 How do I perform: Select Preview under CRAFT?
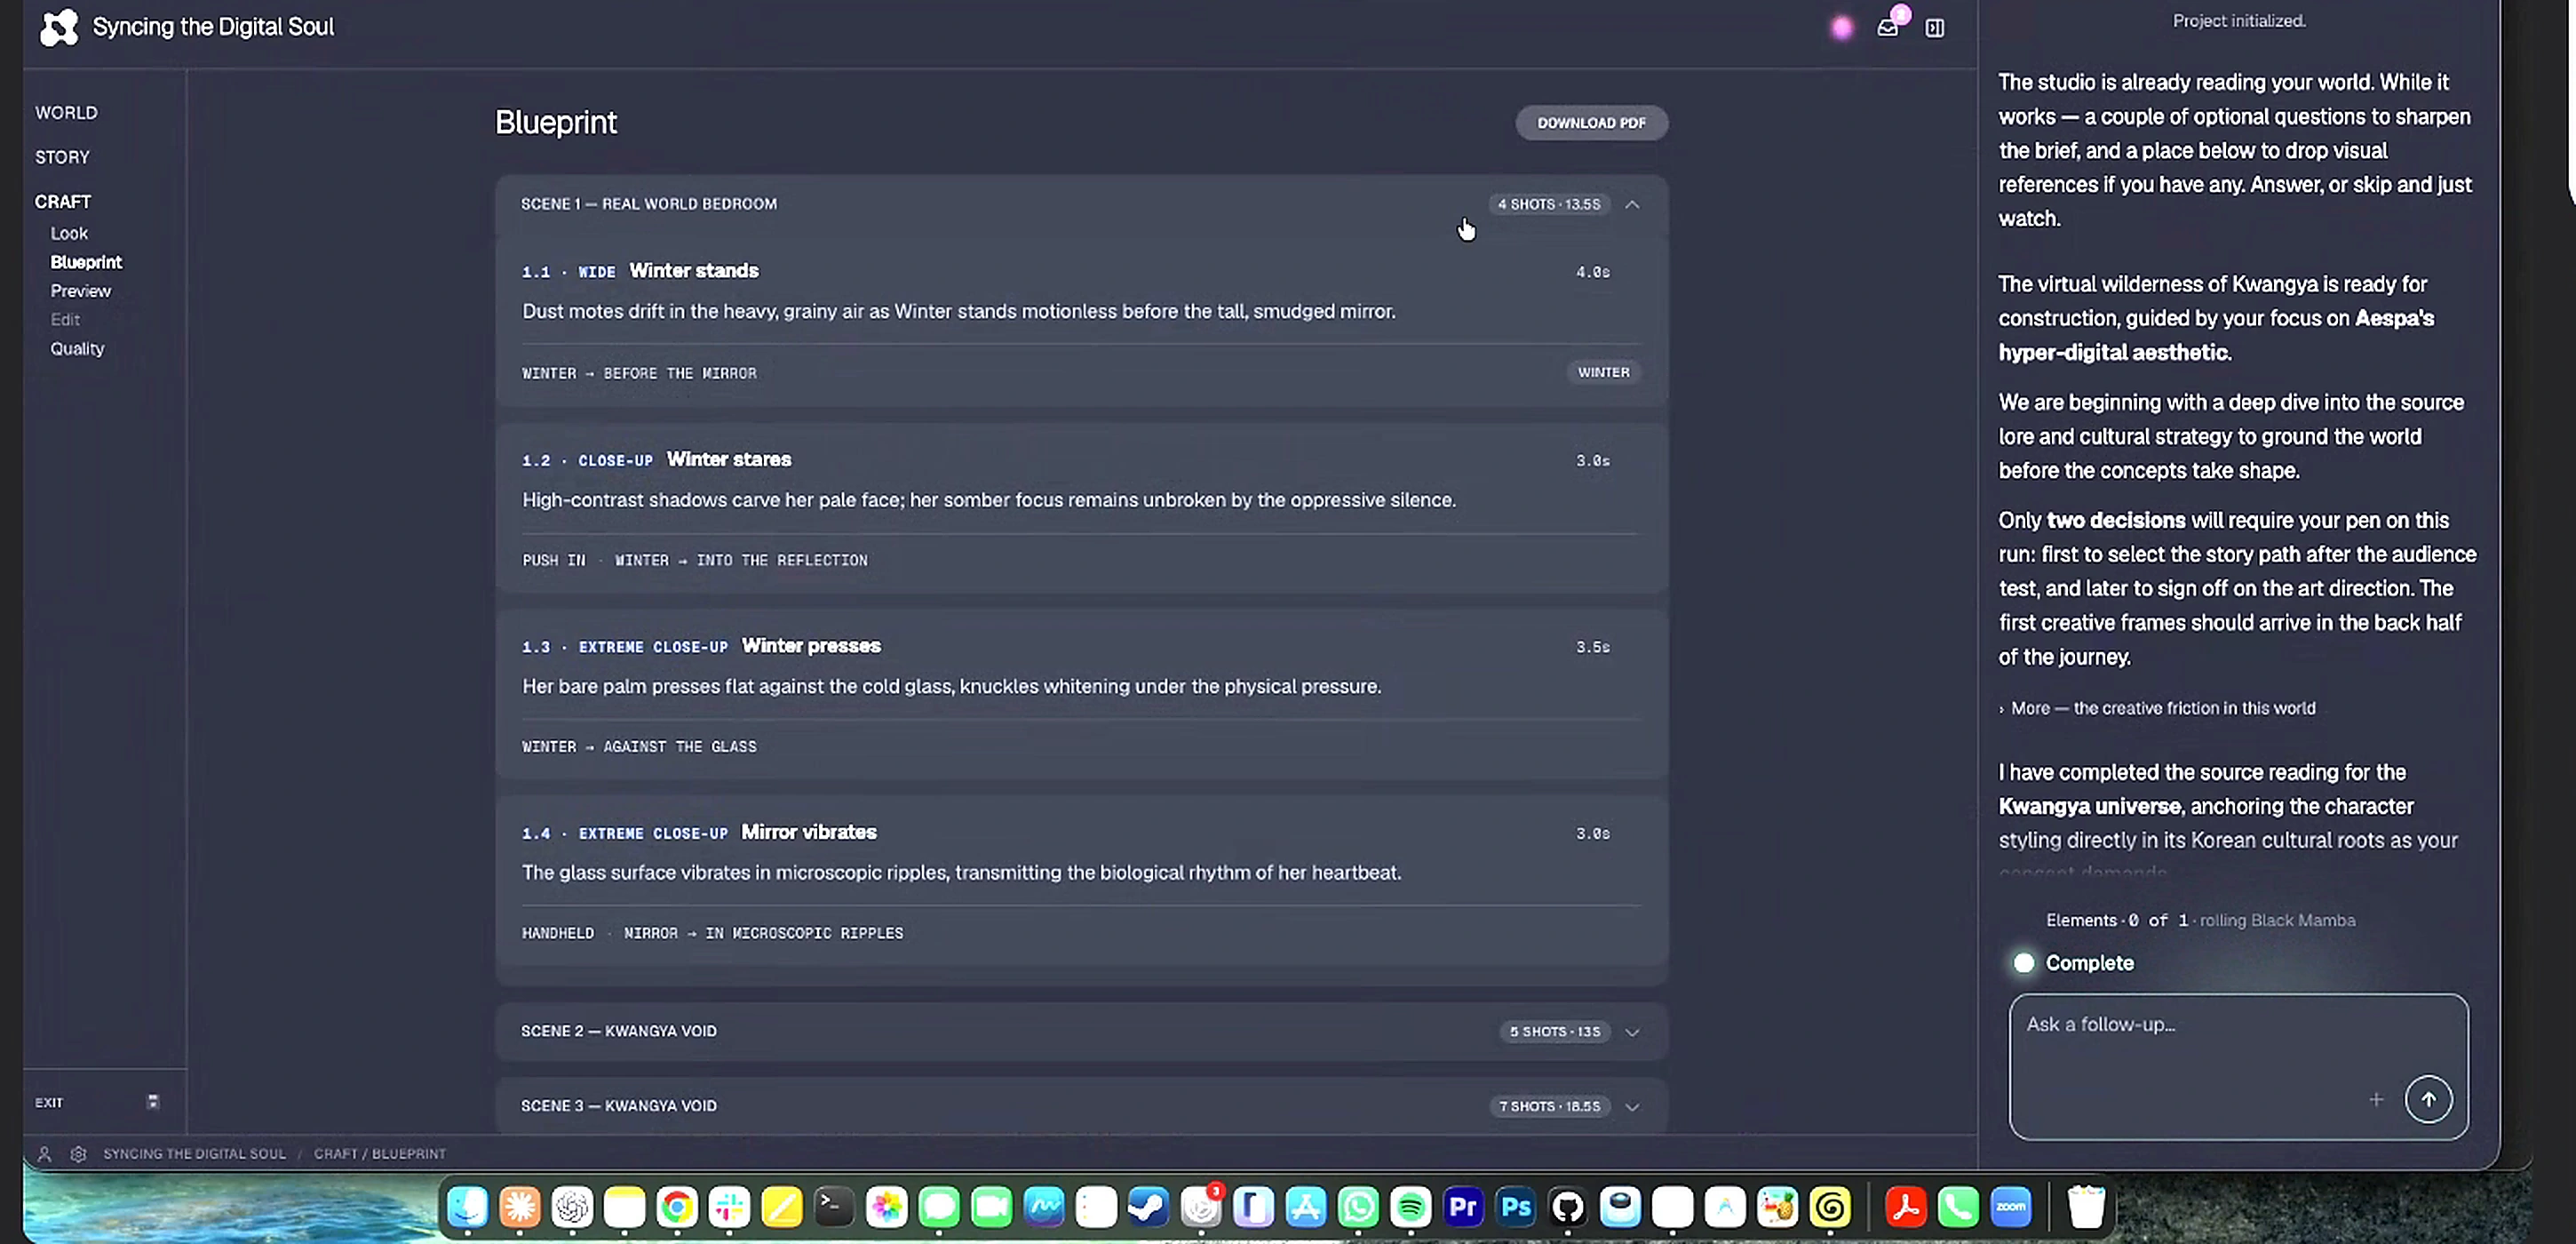pos(81,291)
